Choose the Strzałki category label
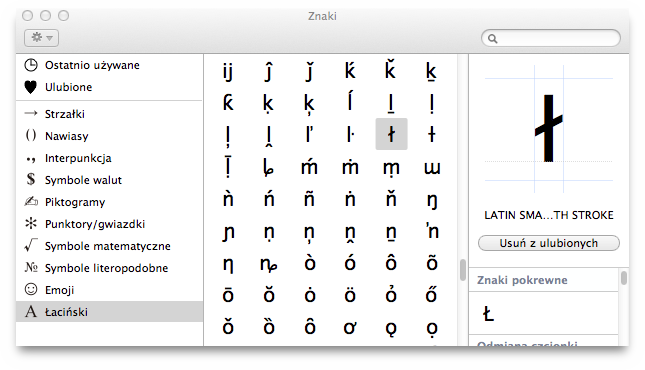645x370 pixels. [x=65, y=114]
